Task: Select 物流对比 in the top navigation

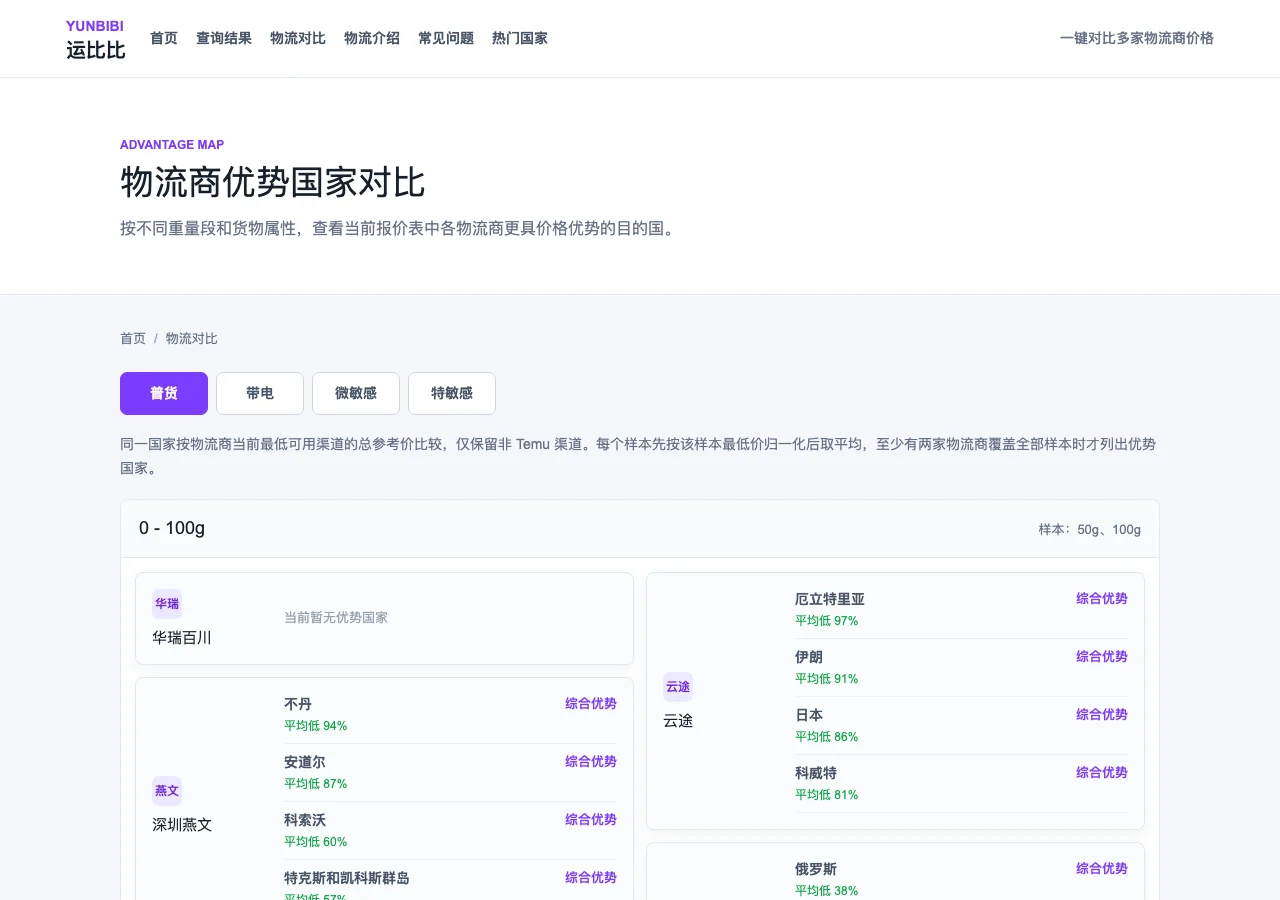Action: click(298, 38)
